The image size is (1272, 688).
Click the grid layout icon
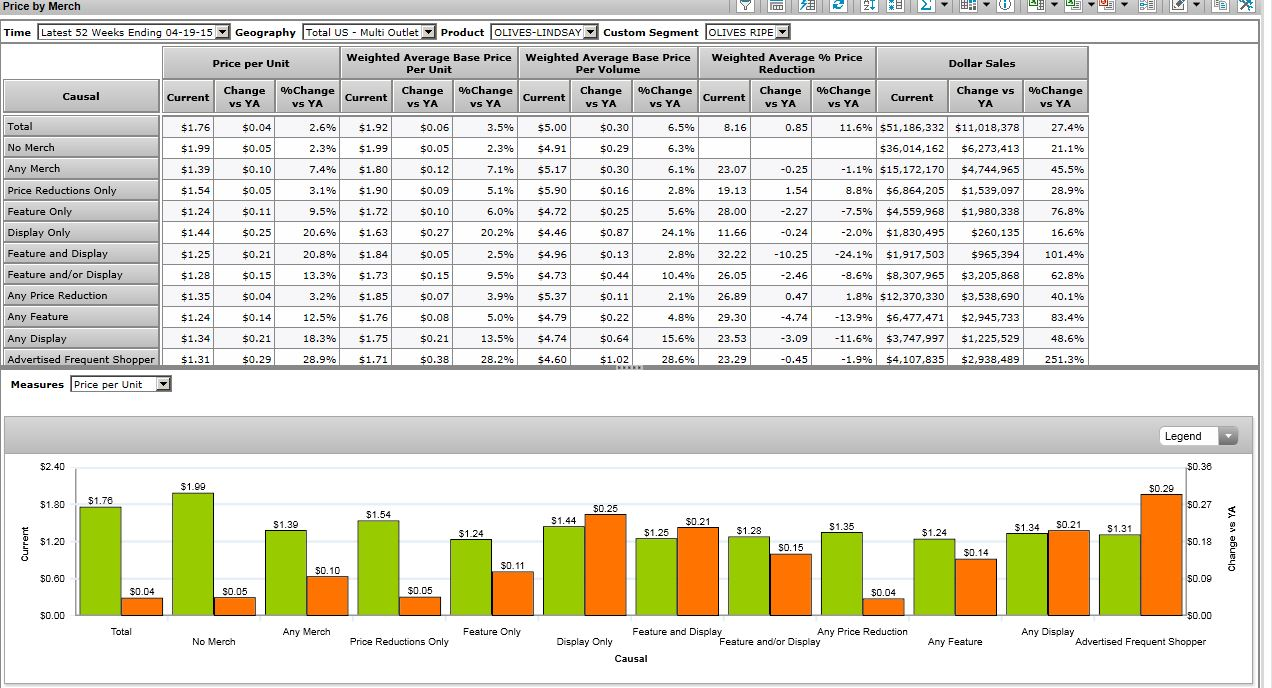tap(966, 6)
